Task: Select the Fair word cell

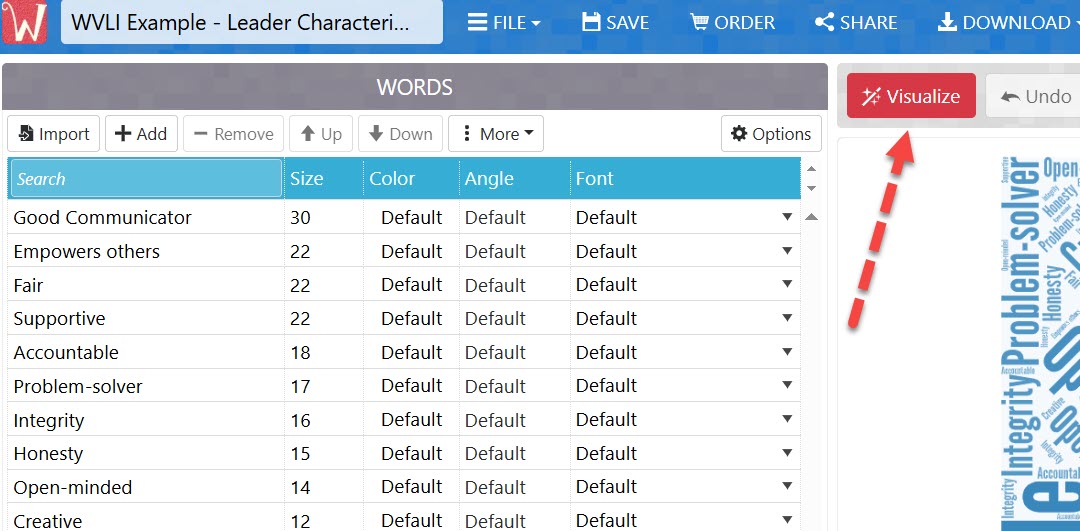Action: 146,284
